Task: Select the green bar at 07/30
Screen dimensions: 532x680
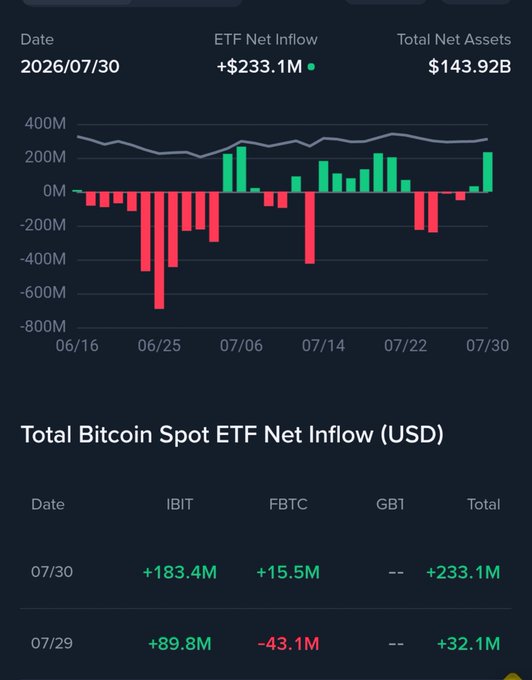Action: pos(487,172)
